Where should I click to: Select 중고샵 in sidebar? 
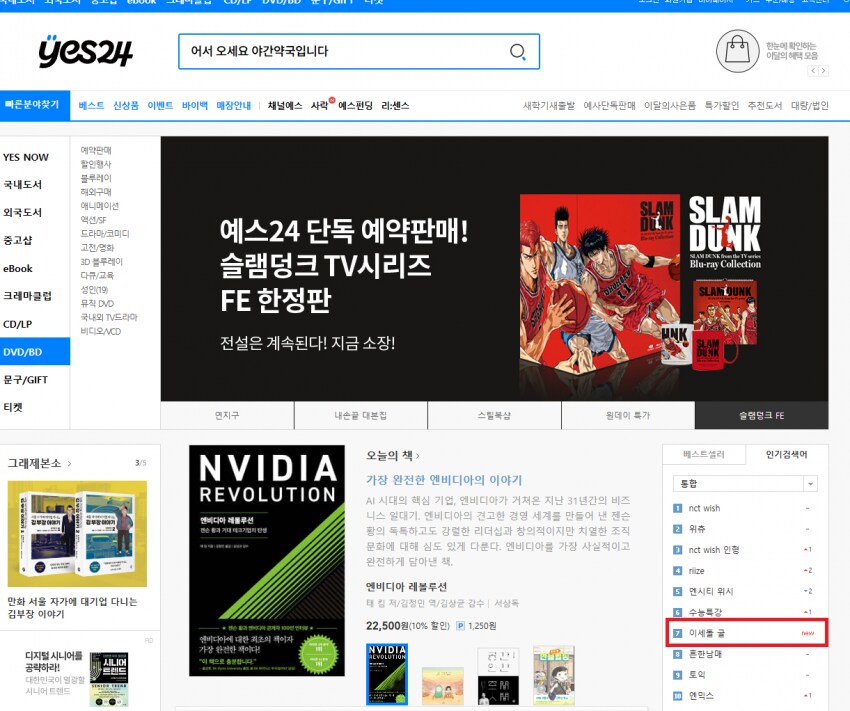[17, 240]
